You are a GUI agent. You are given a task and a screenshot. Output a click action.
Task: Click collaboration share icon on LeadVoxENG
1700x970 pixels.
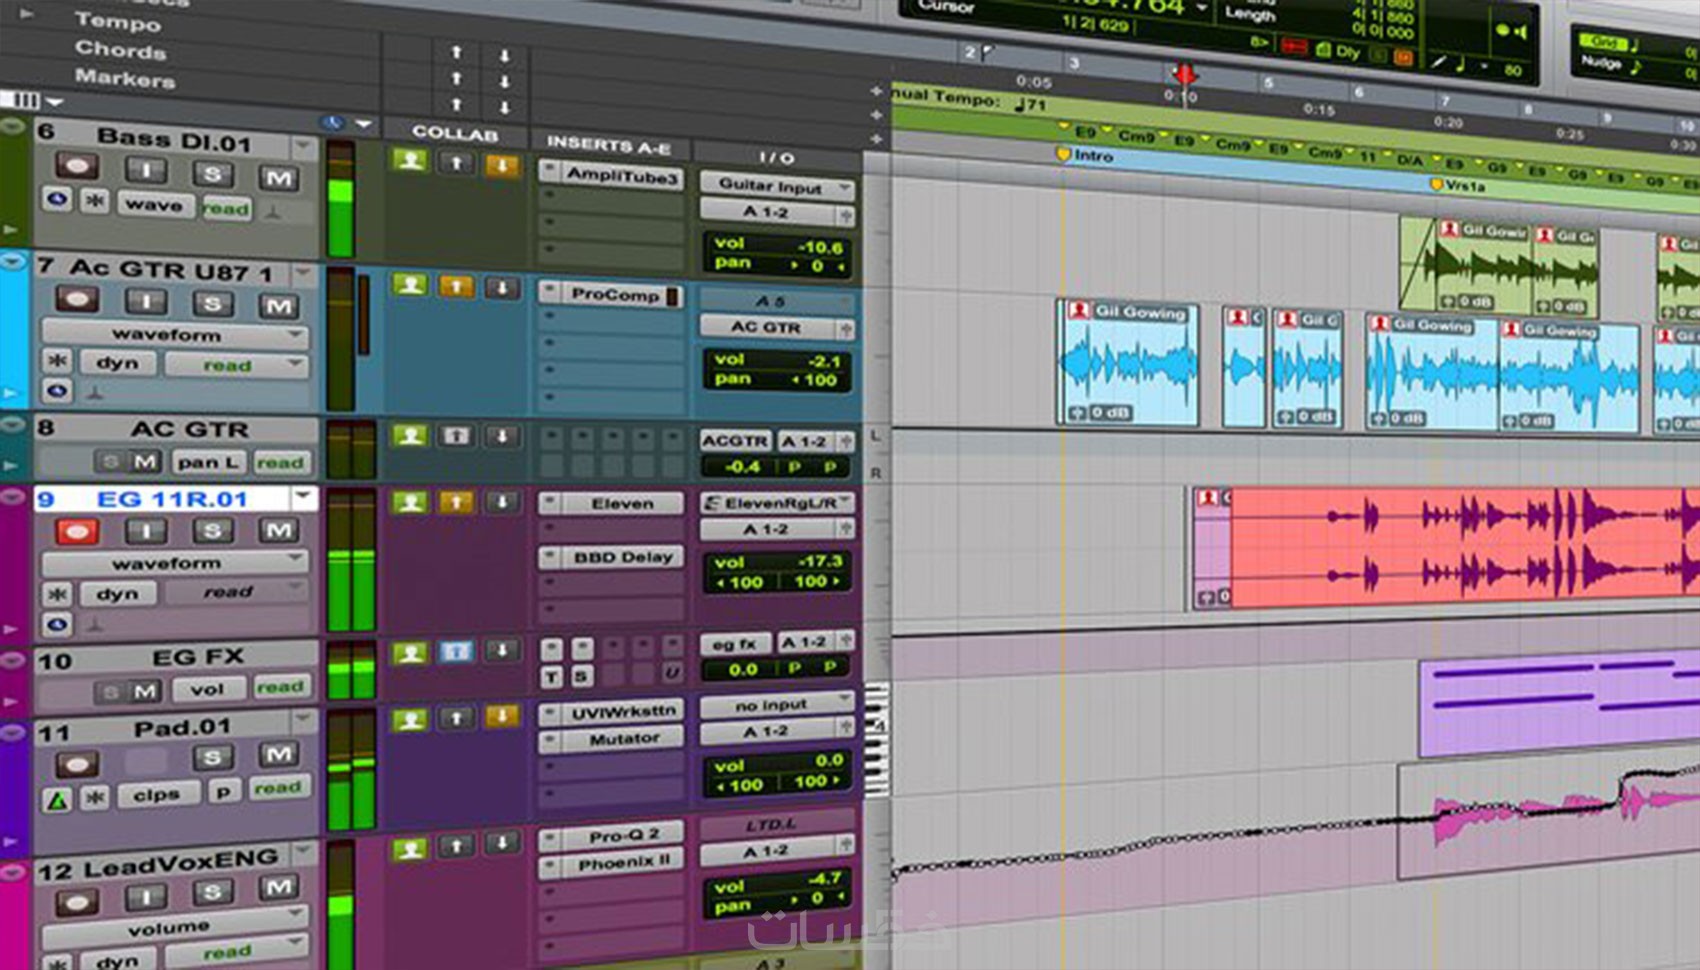click(410, 849)
